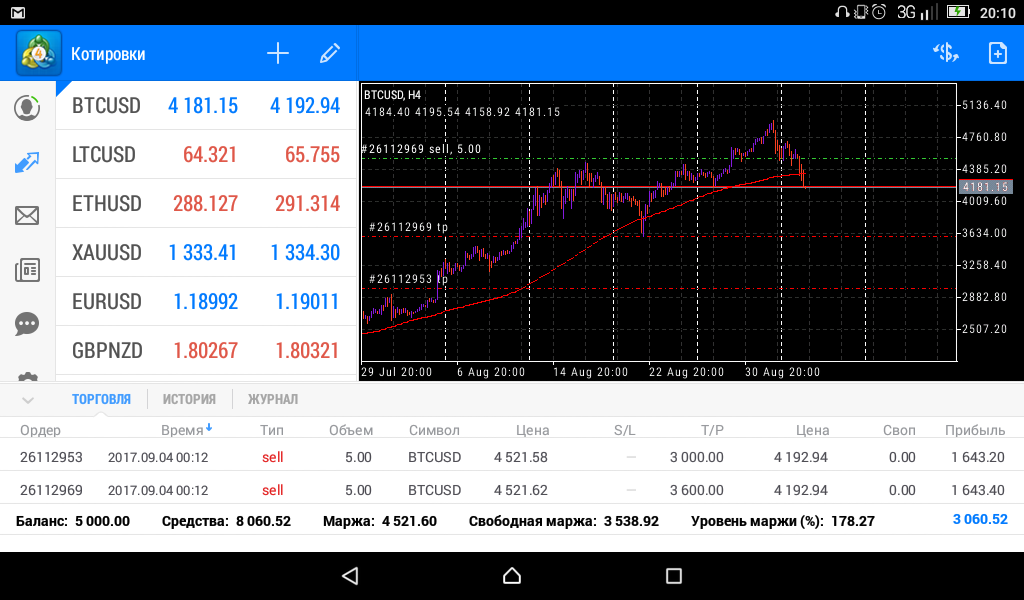The width and height of the screenshot is (1024, 600).
Task: Tap the total profit 3 060.52
Action: click(980, 520)
